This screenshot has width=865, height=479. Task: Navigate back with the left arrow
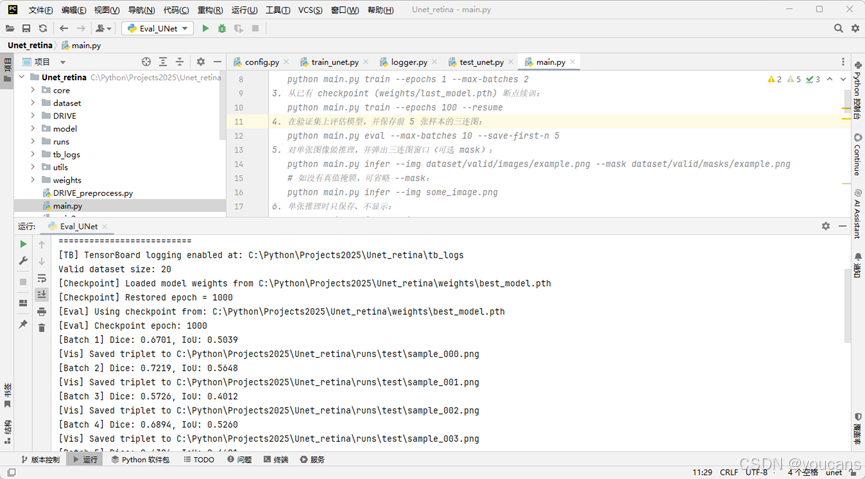point(64,28)
